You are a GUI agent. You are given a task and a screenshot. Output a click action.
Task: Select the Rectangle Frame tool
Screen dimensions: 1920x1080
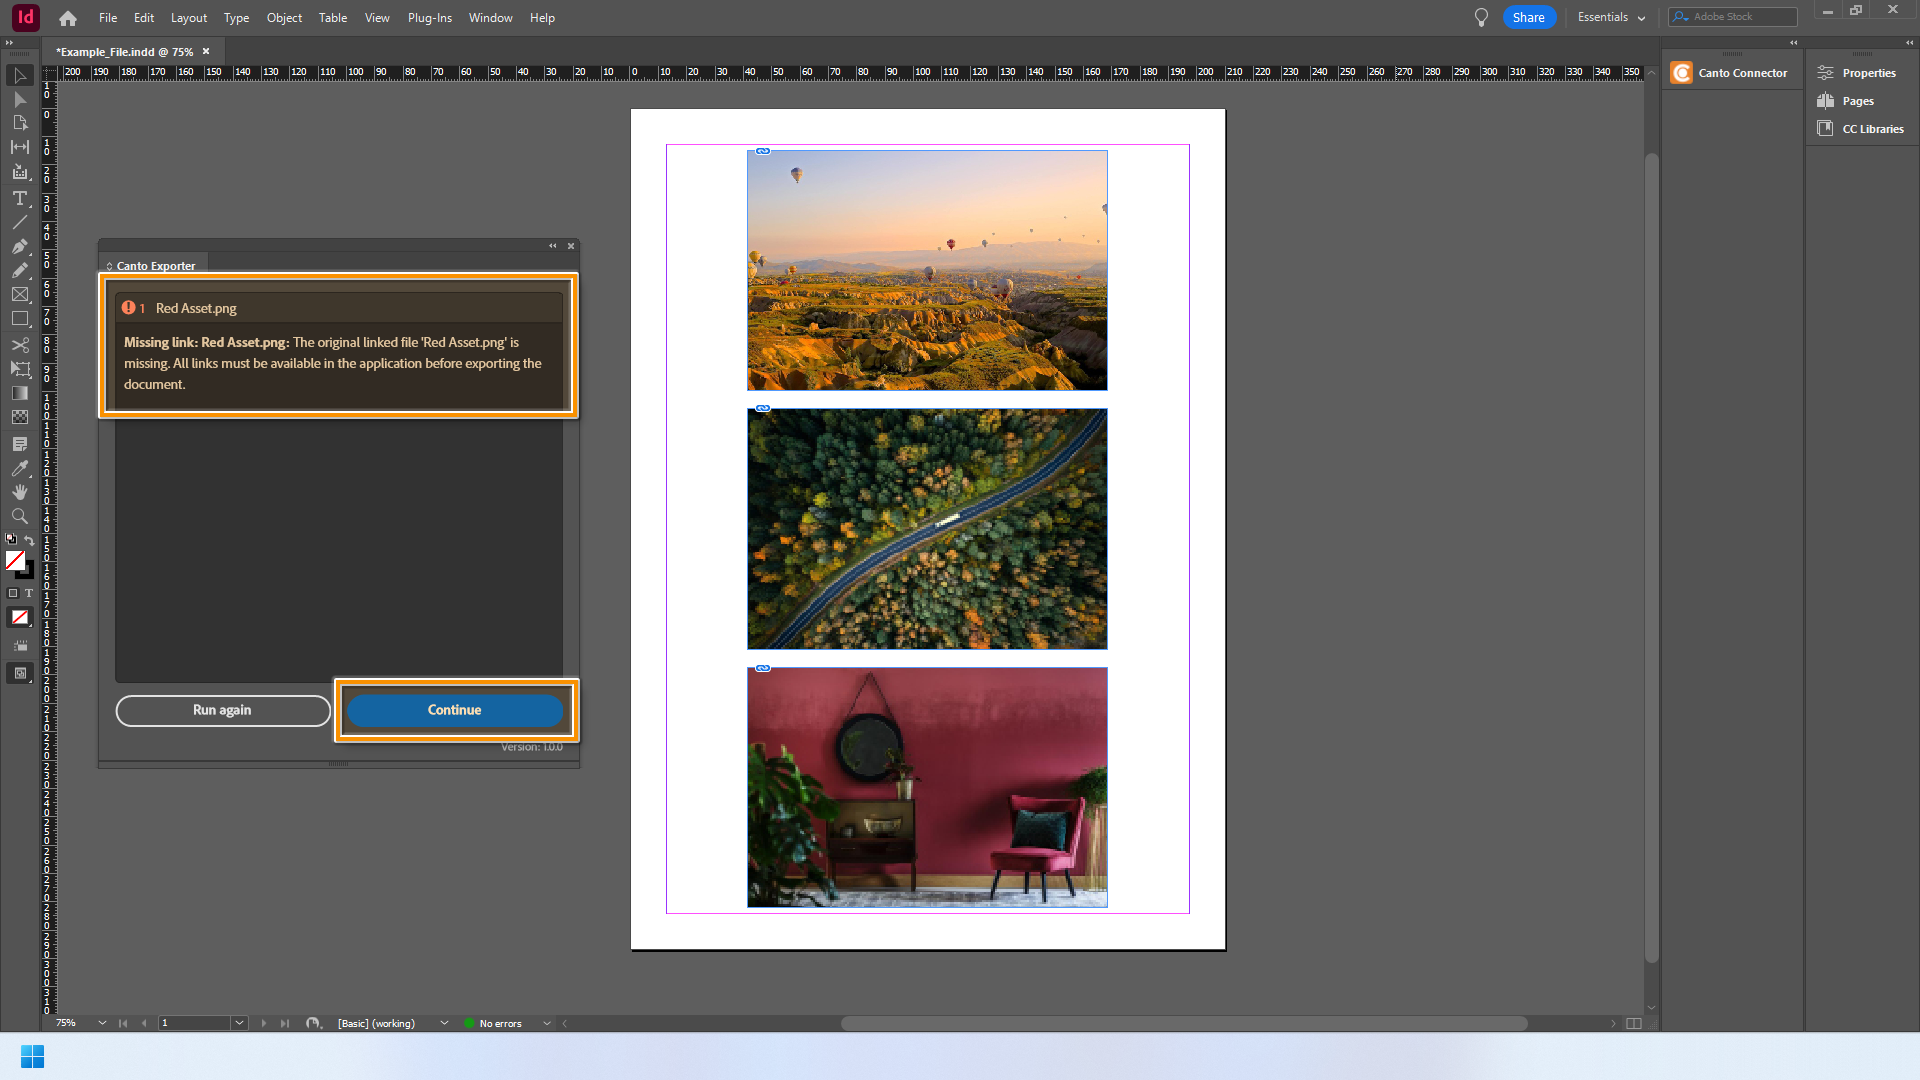point(19,295)
